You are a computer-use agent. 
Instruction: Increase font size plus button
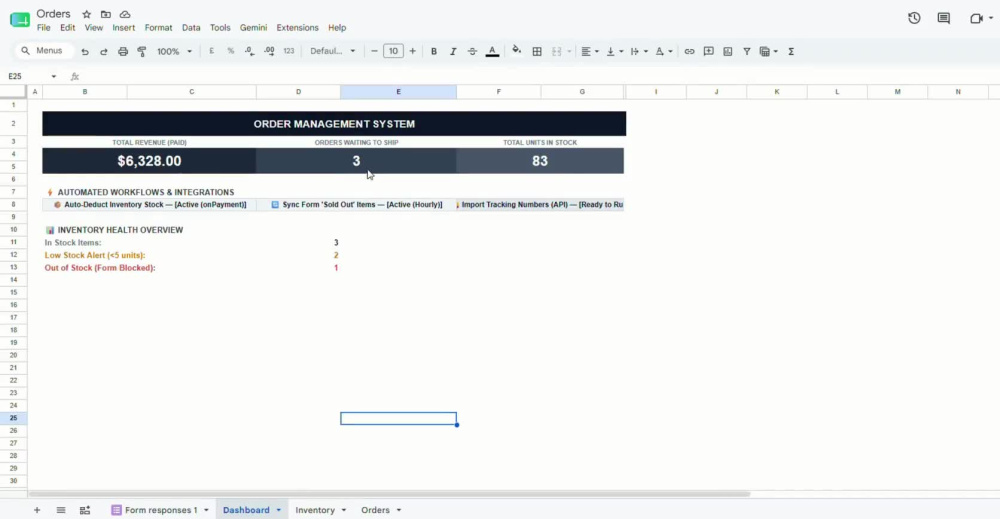coord(413,51)
